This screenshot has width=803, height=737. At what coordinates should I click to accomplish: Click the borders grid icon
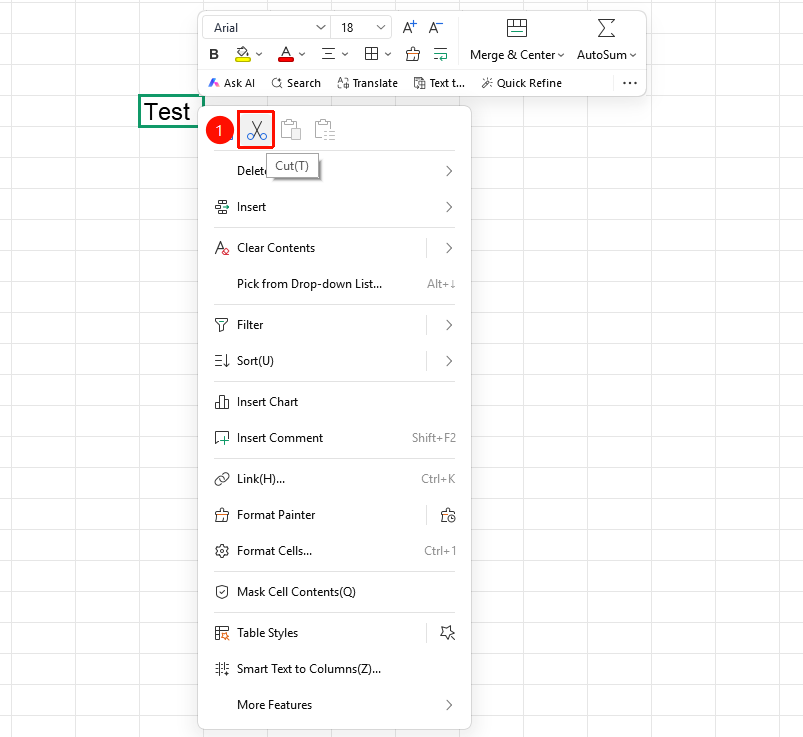point(371,54)
